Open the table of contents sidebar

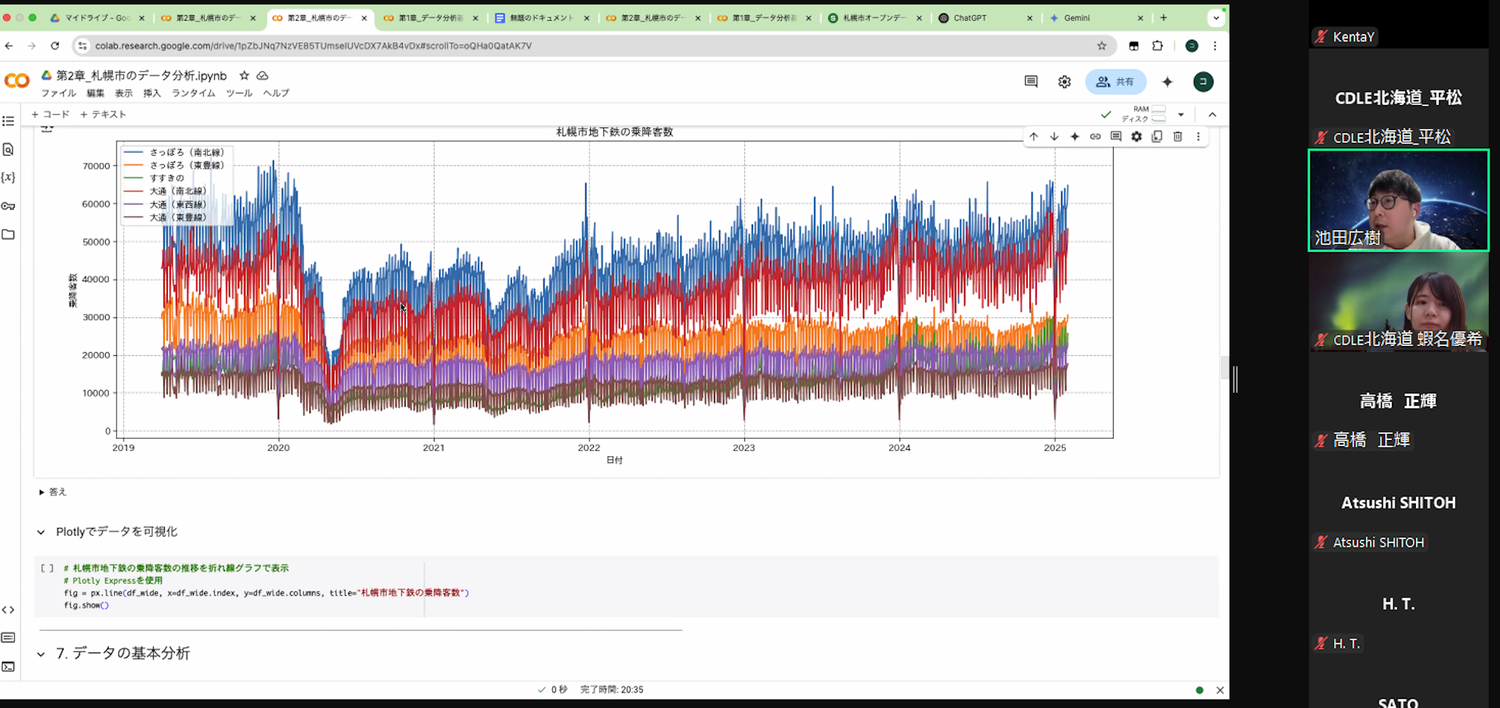pyautogui.click(x=9, y=121)
